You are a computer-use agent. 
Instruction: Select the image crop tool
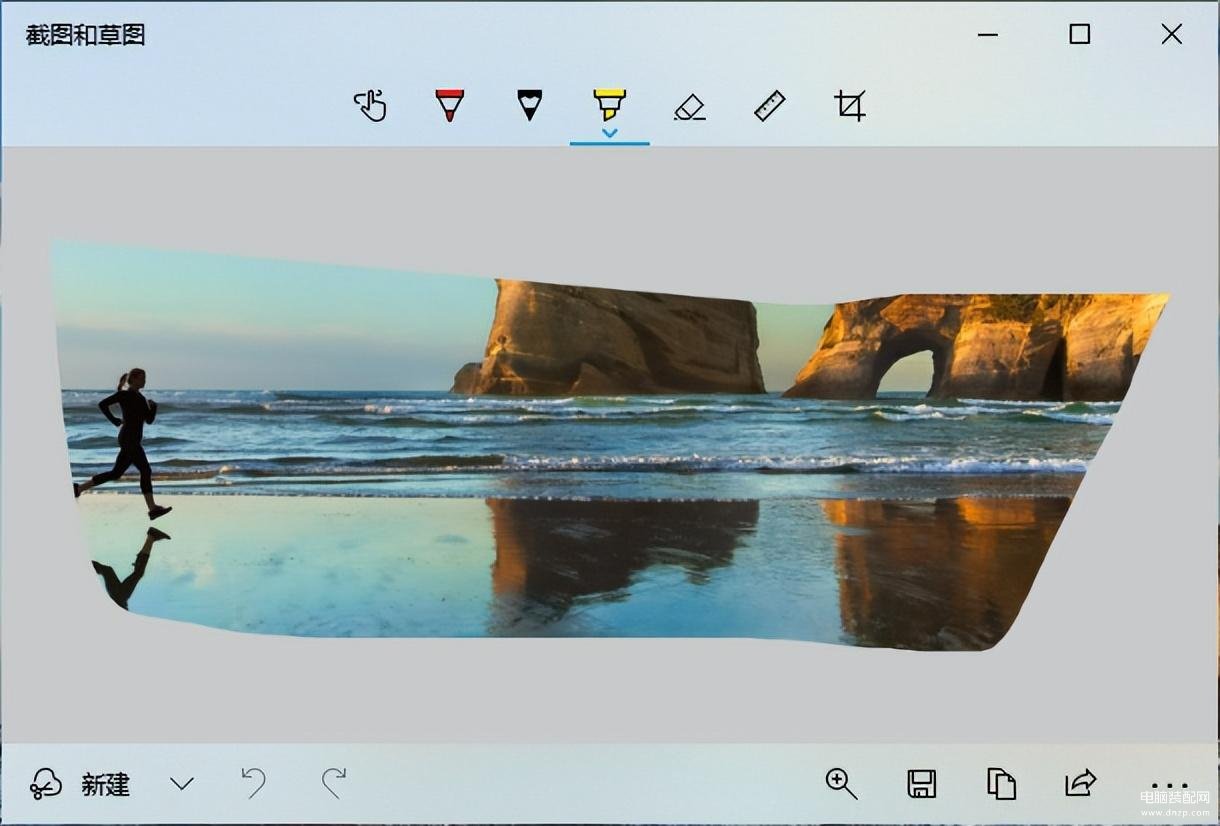click(850, 105)
